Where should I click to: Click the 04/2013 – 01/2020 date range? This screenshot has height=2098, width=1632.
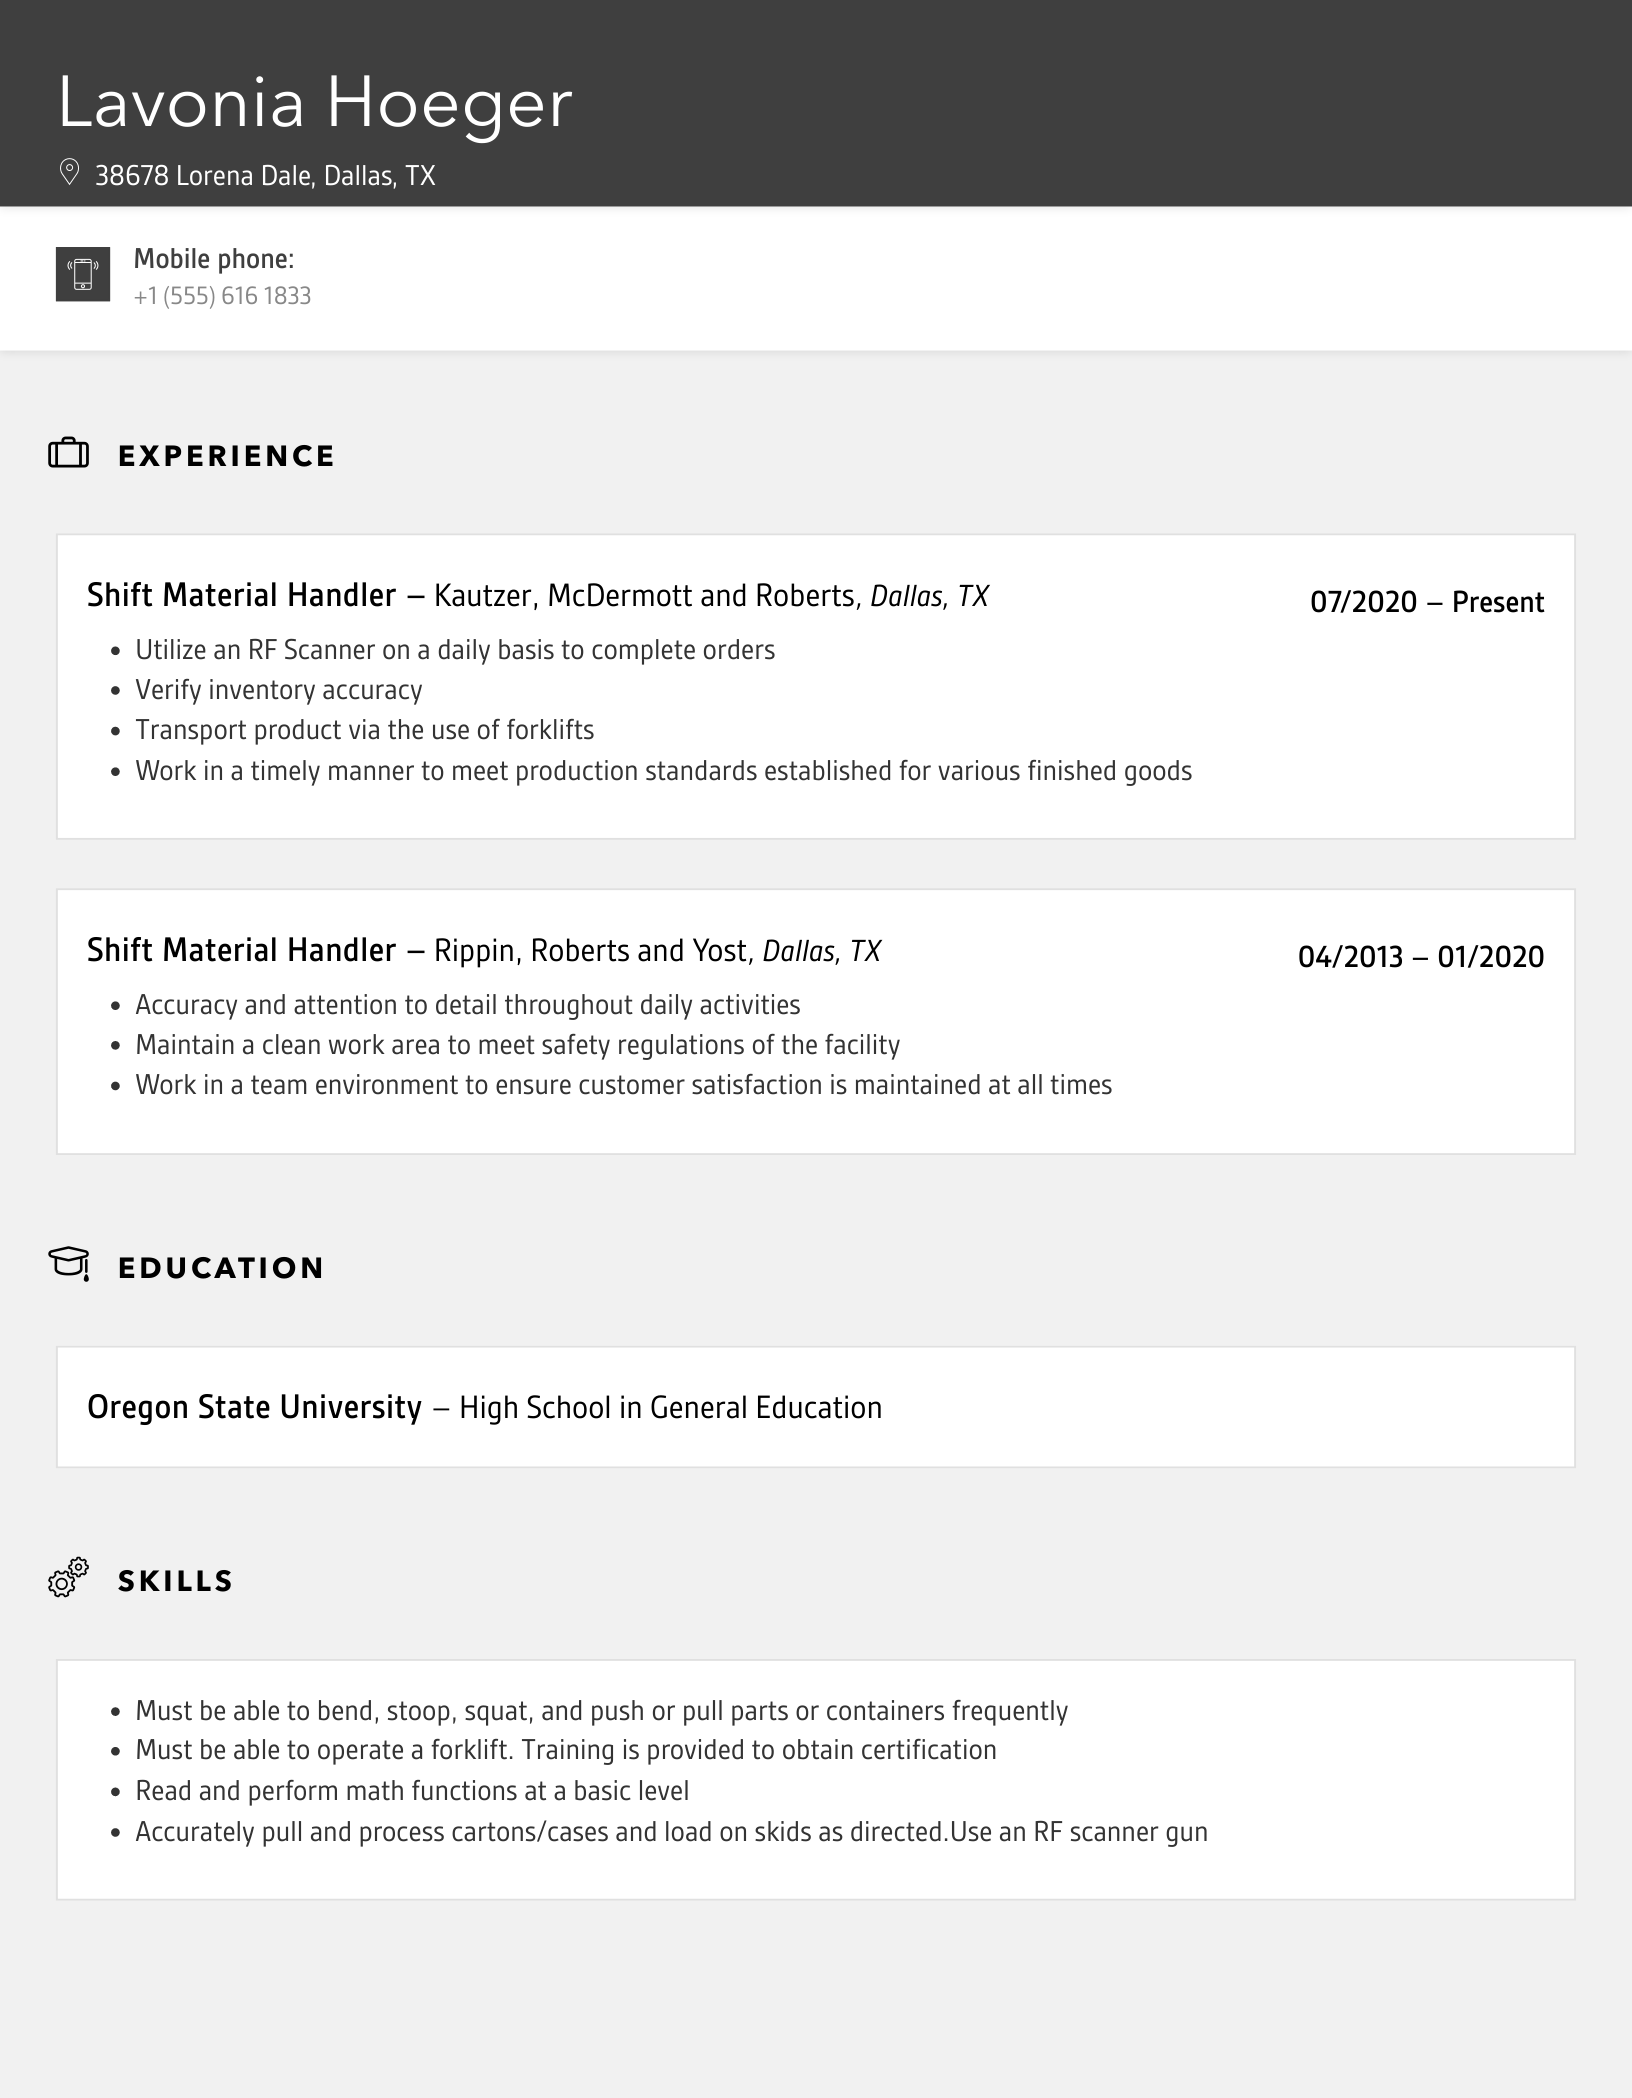[x=1420, y=957]
